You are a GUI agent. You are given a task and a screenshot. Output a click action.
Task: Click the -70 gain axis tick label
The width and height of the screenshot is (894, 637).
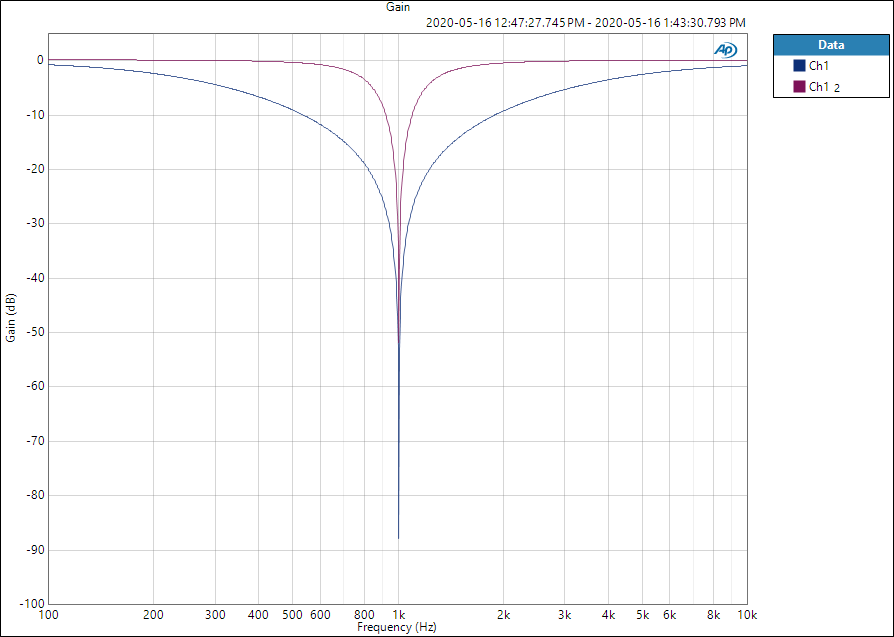[35, 441]
